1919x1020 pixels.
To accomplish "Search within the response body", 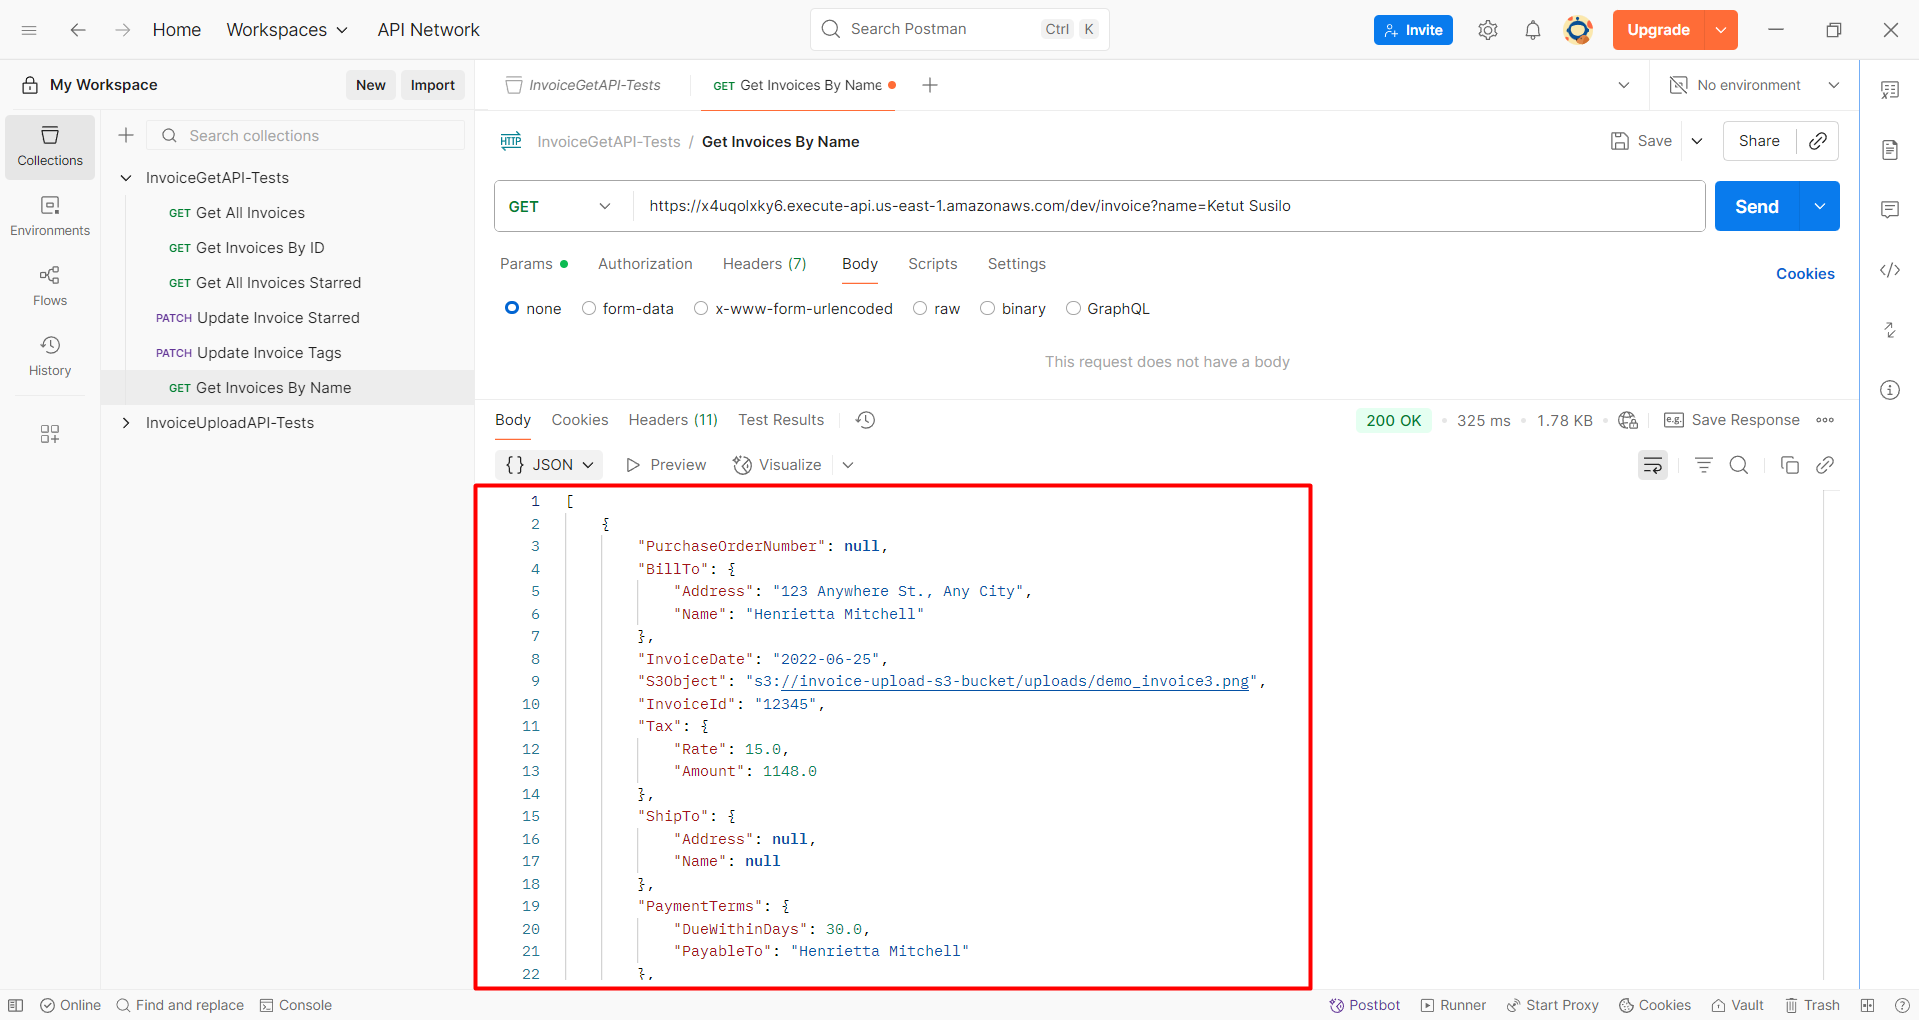I will [x=1739, y=464].
